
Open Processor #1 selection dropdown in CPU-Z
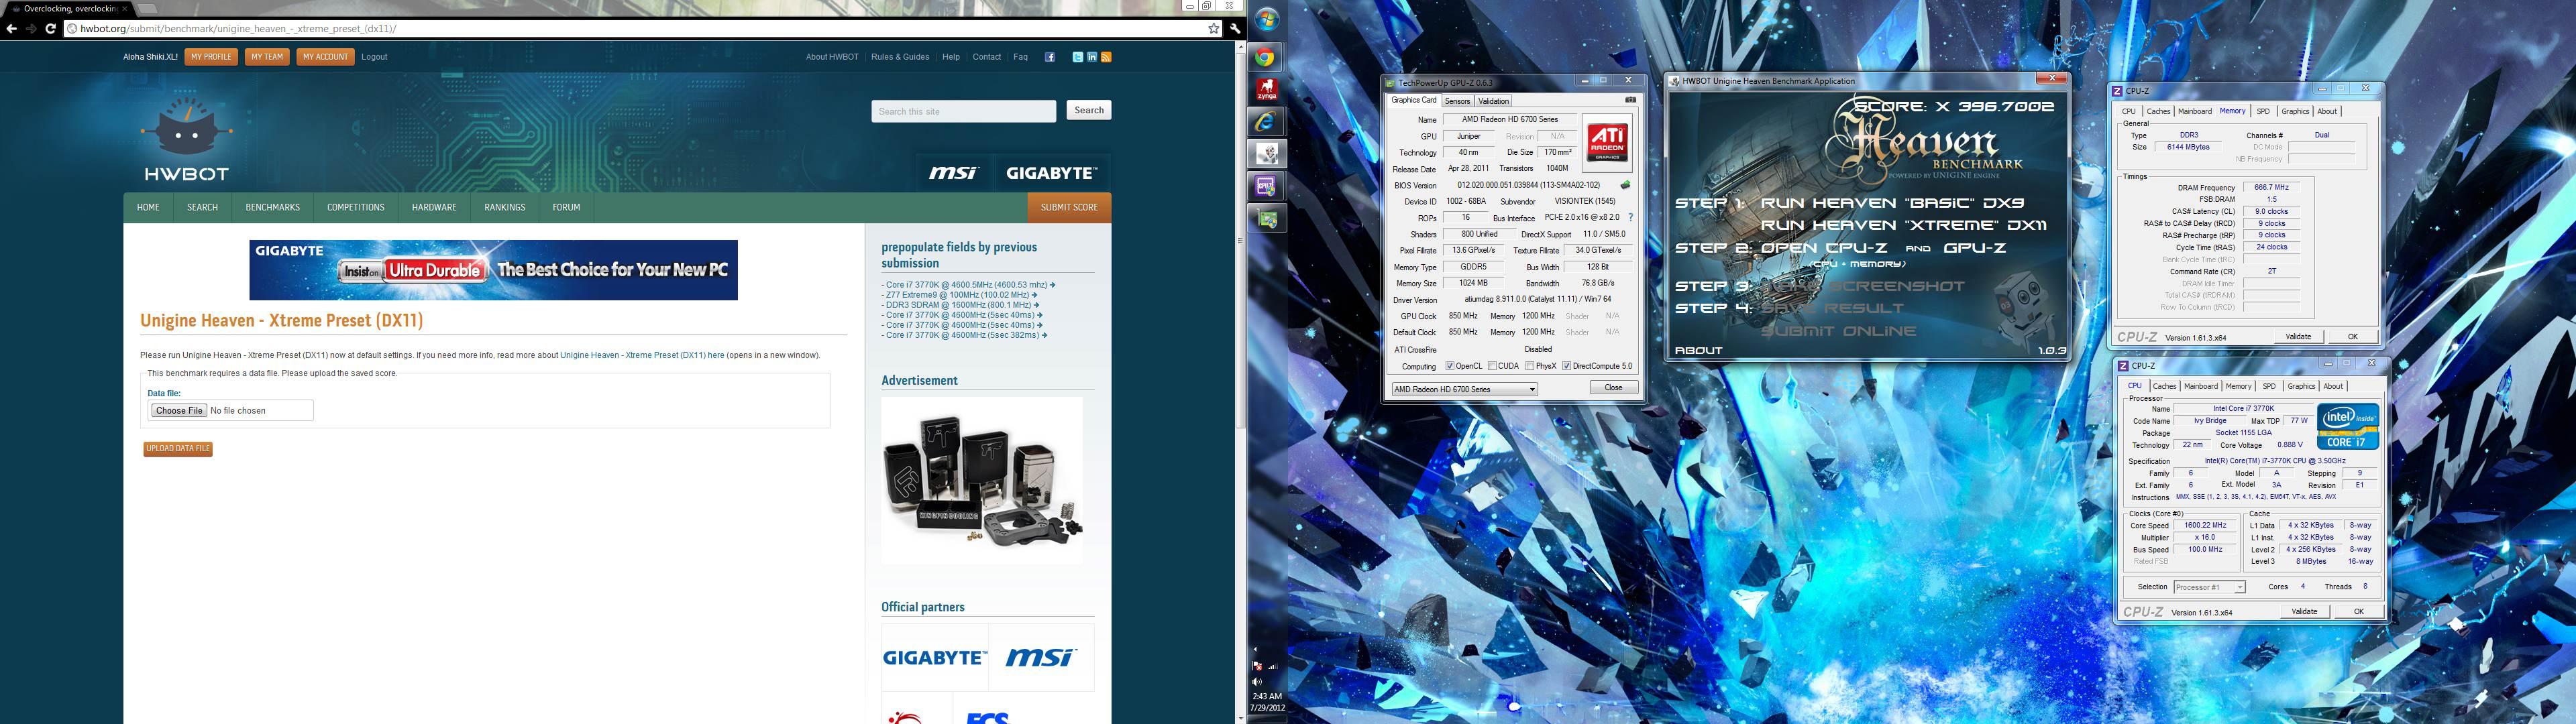click(2209, 587)
